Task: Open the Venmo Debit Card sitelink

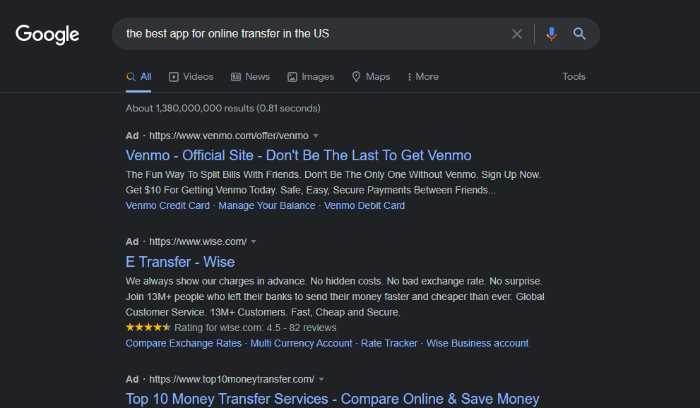Action: click(x=364, y=206)
